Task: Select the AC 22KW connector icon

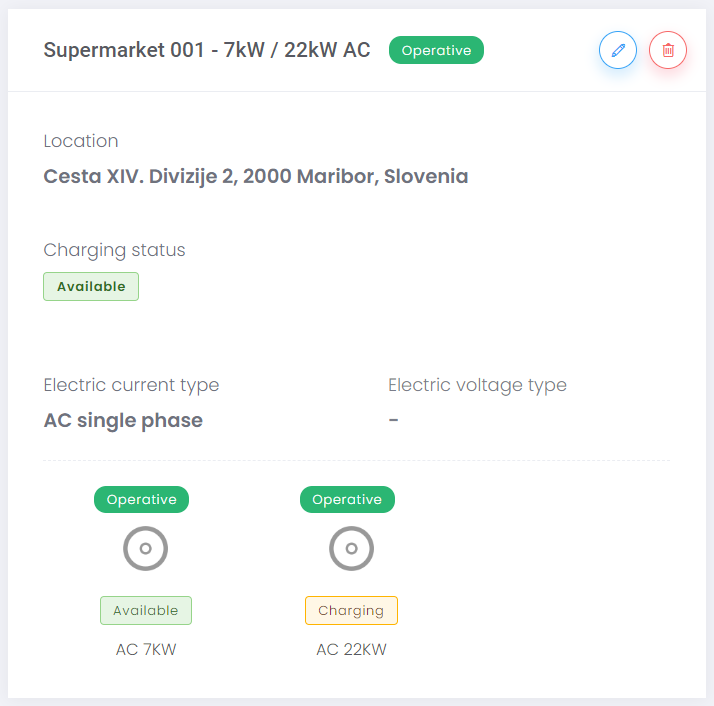Action: tap(351, 548)
